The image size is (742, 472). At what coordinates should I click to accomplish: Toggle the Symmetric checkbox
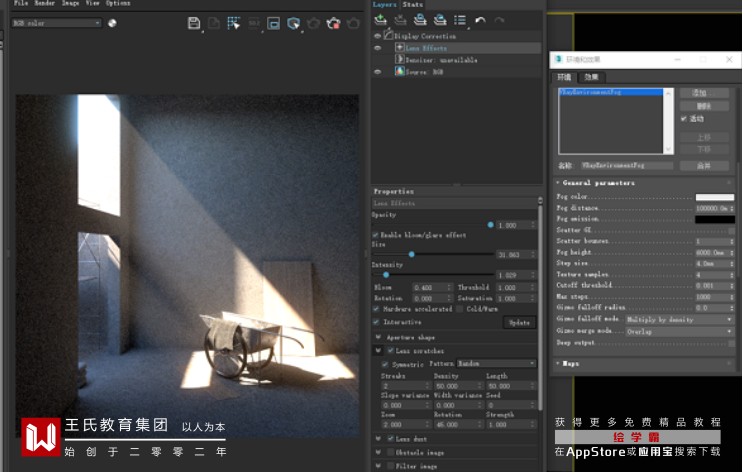[385, 364]
